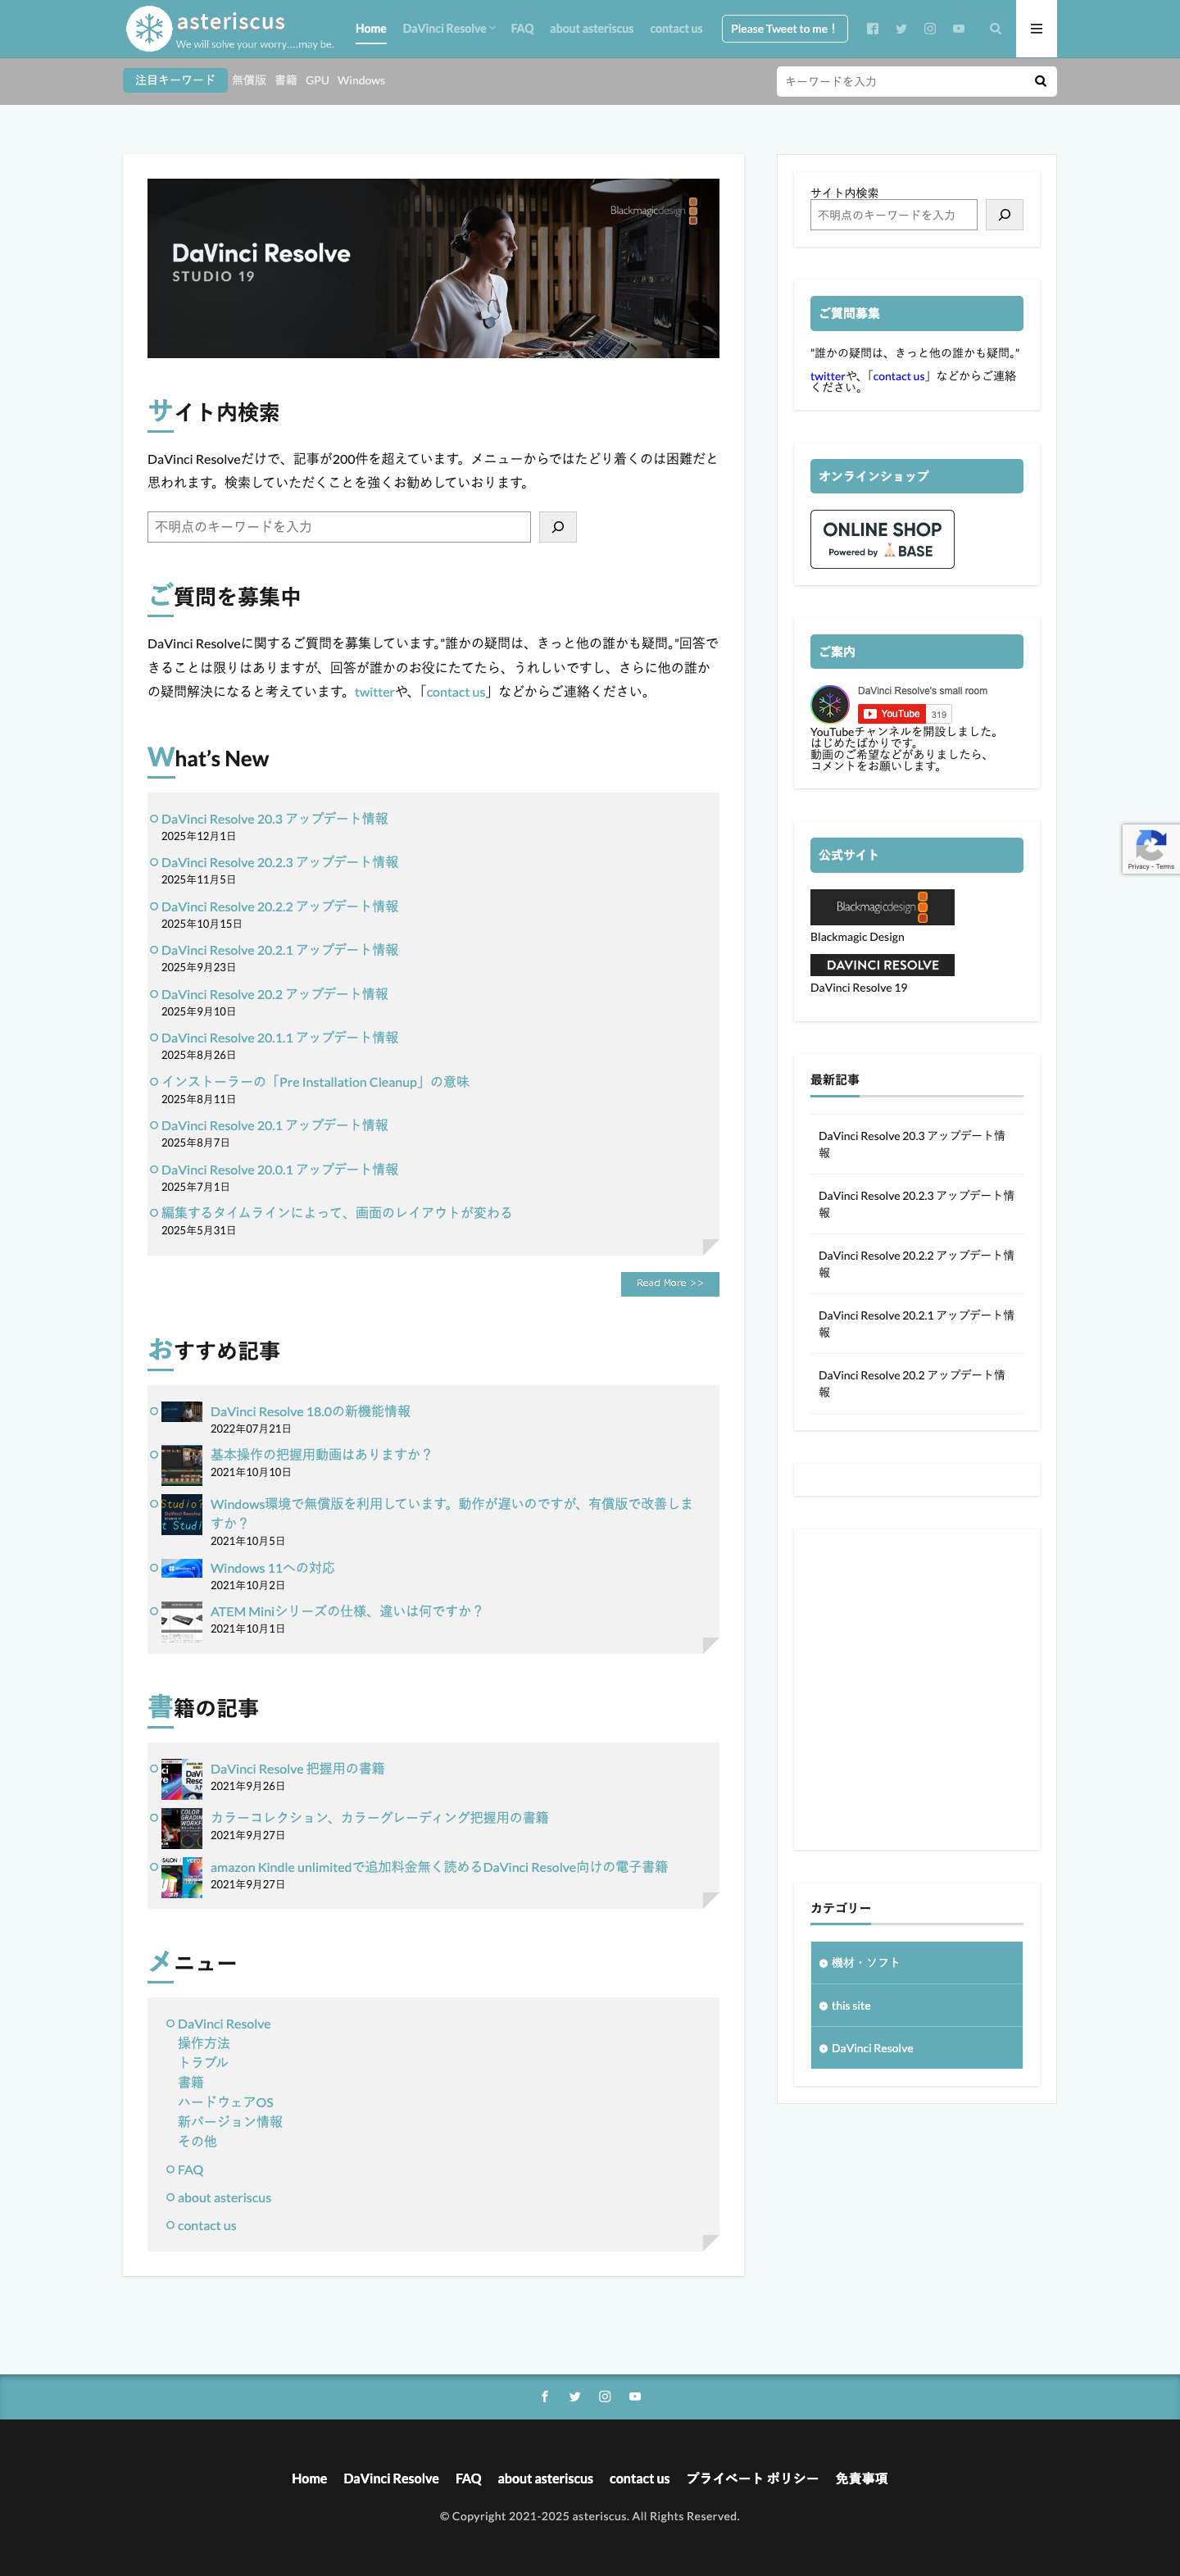1180x2576 pixels.
Task: Open footer YouTube icon
Action: pyautogui.click(x=635, y=2396)
